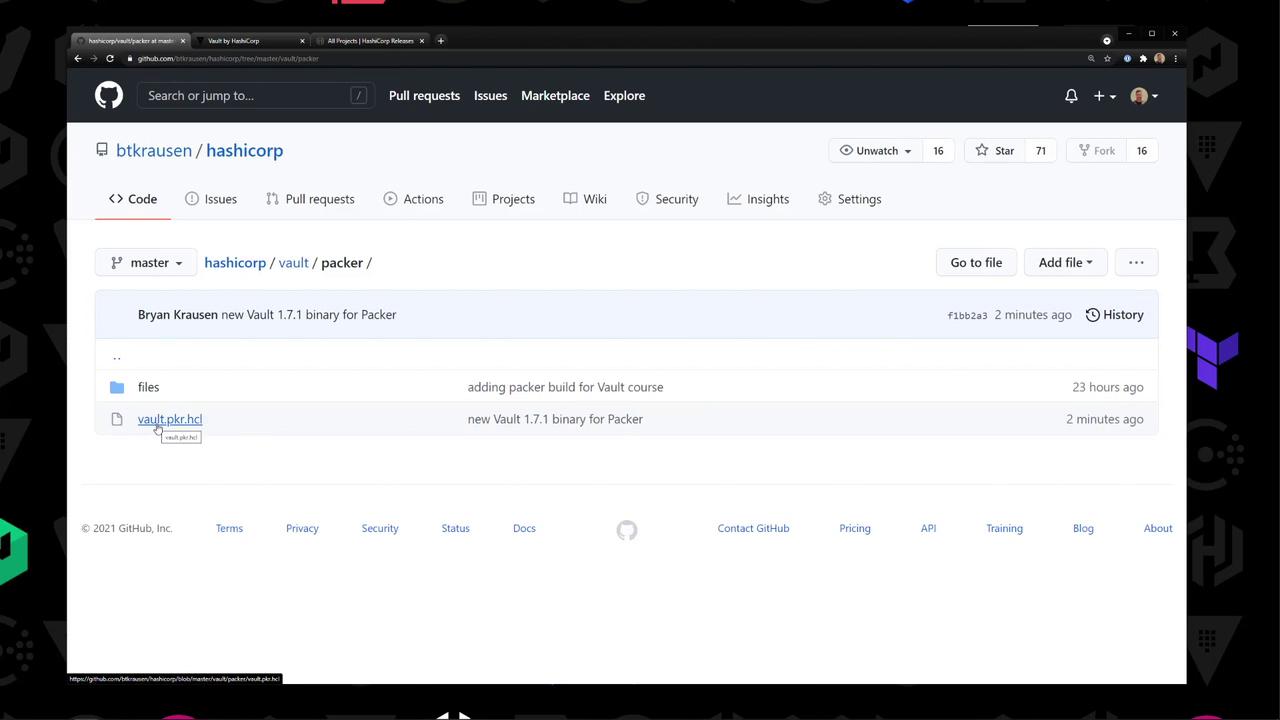The width and height of the screenshot is (1280, 720).
Task: Click the browser back arrow
Action: pos(78,58)
